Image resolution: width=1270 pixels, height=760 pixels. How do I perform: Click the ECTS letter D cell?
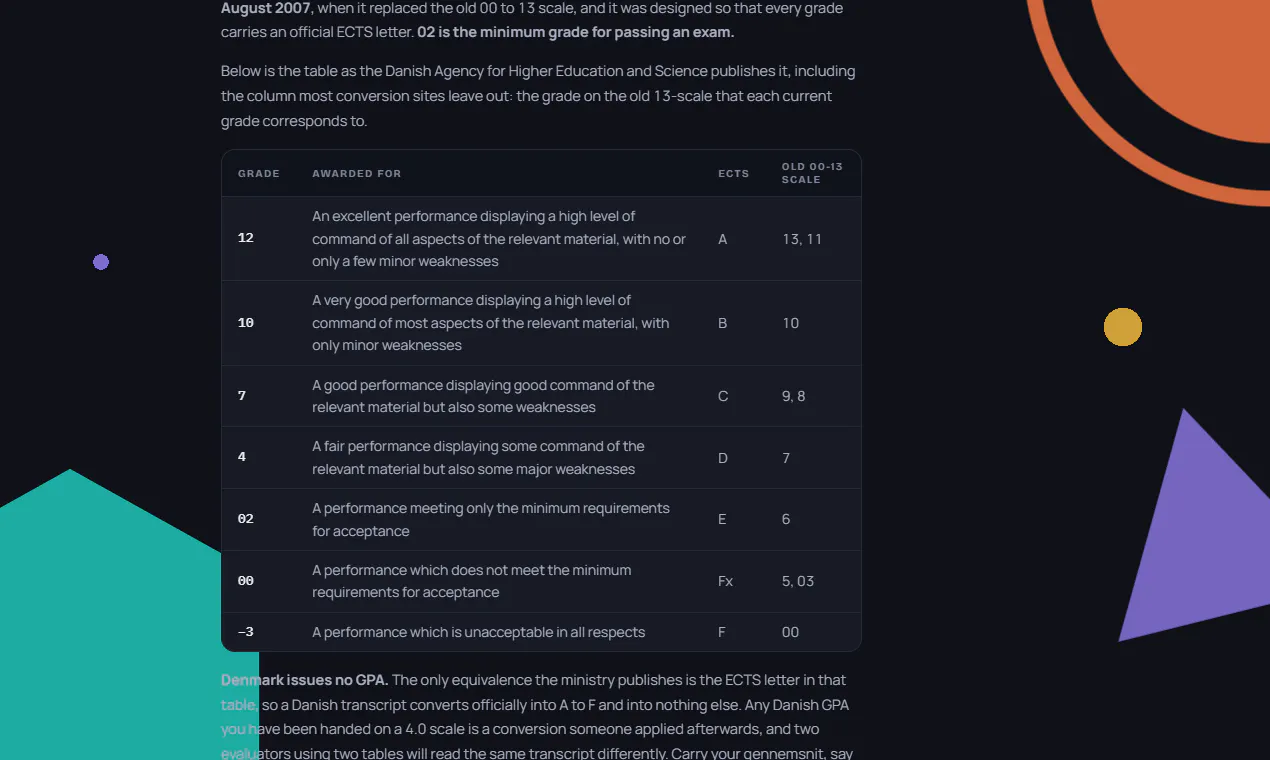(723, 458)
